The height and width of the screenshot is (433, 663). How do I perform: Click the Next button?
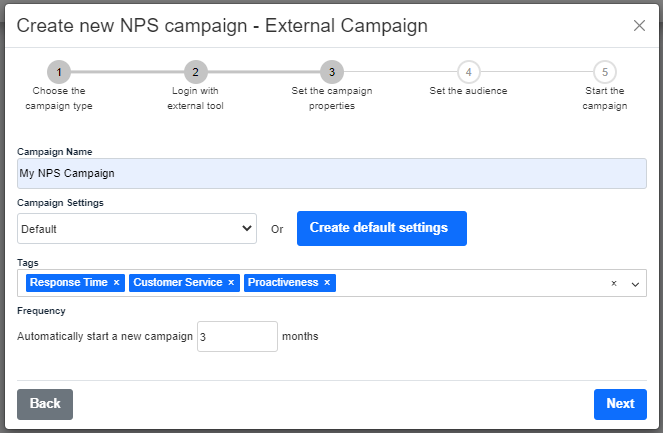pos(620,404)
